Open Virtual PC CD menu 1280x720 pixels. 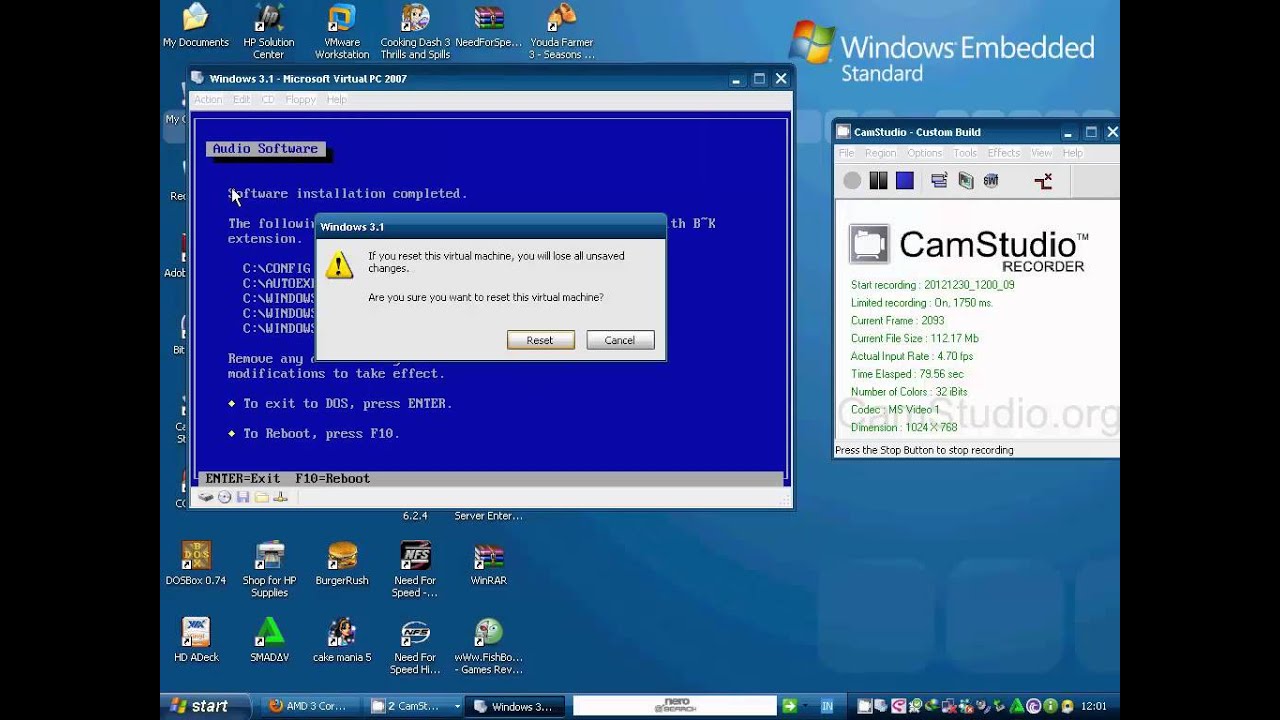(x=268, y=100)
